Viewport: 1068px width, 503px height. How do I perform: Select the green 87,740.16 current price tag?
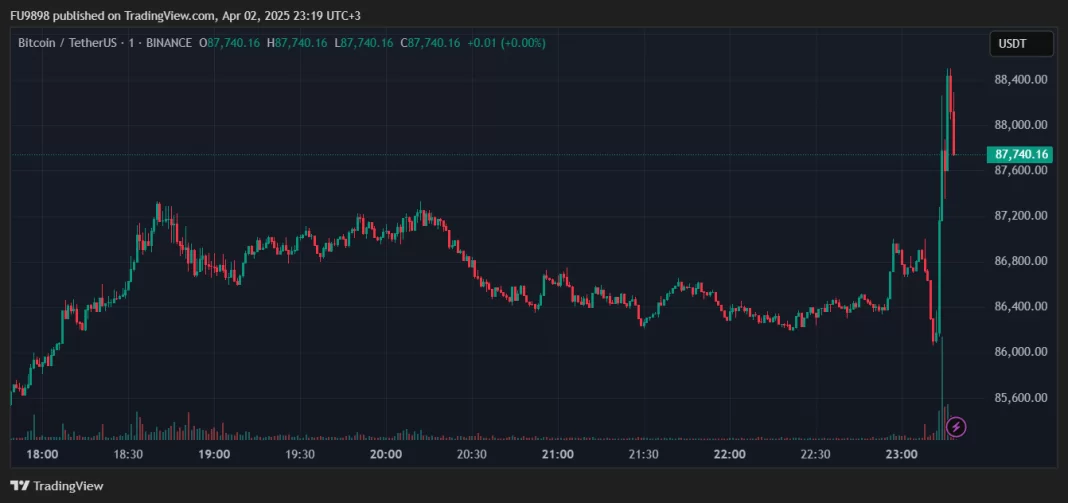tap(1021, 154)
